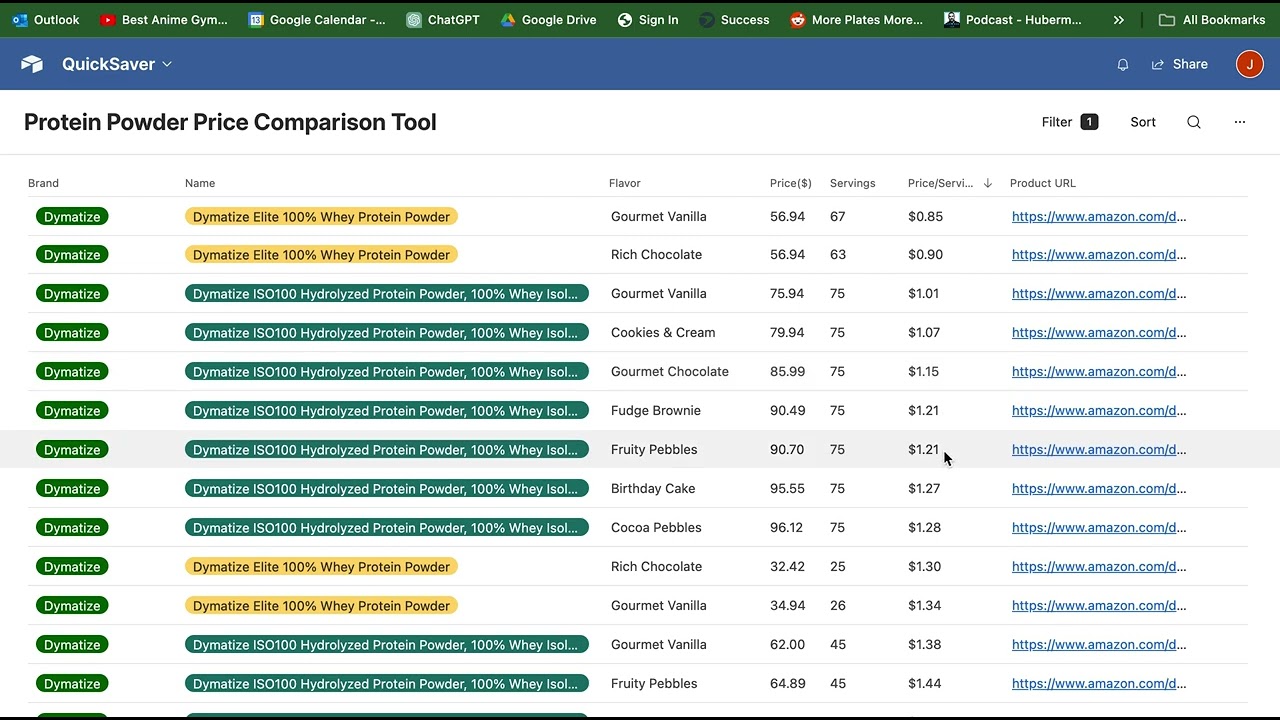The image size is (1280, 720).
Task: Click the Flavor column header
Action: [x=625, y=183]
